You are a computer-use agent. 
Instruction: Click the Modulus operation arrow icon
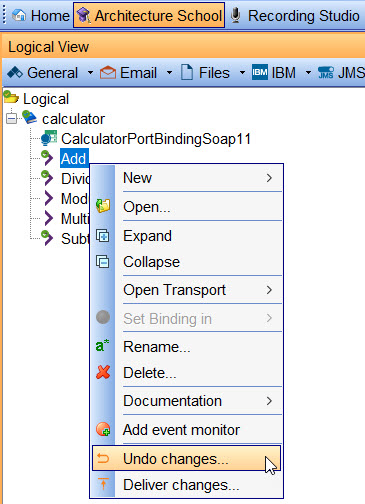pos(48,198)
